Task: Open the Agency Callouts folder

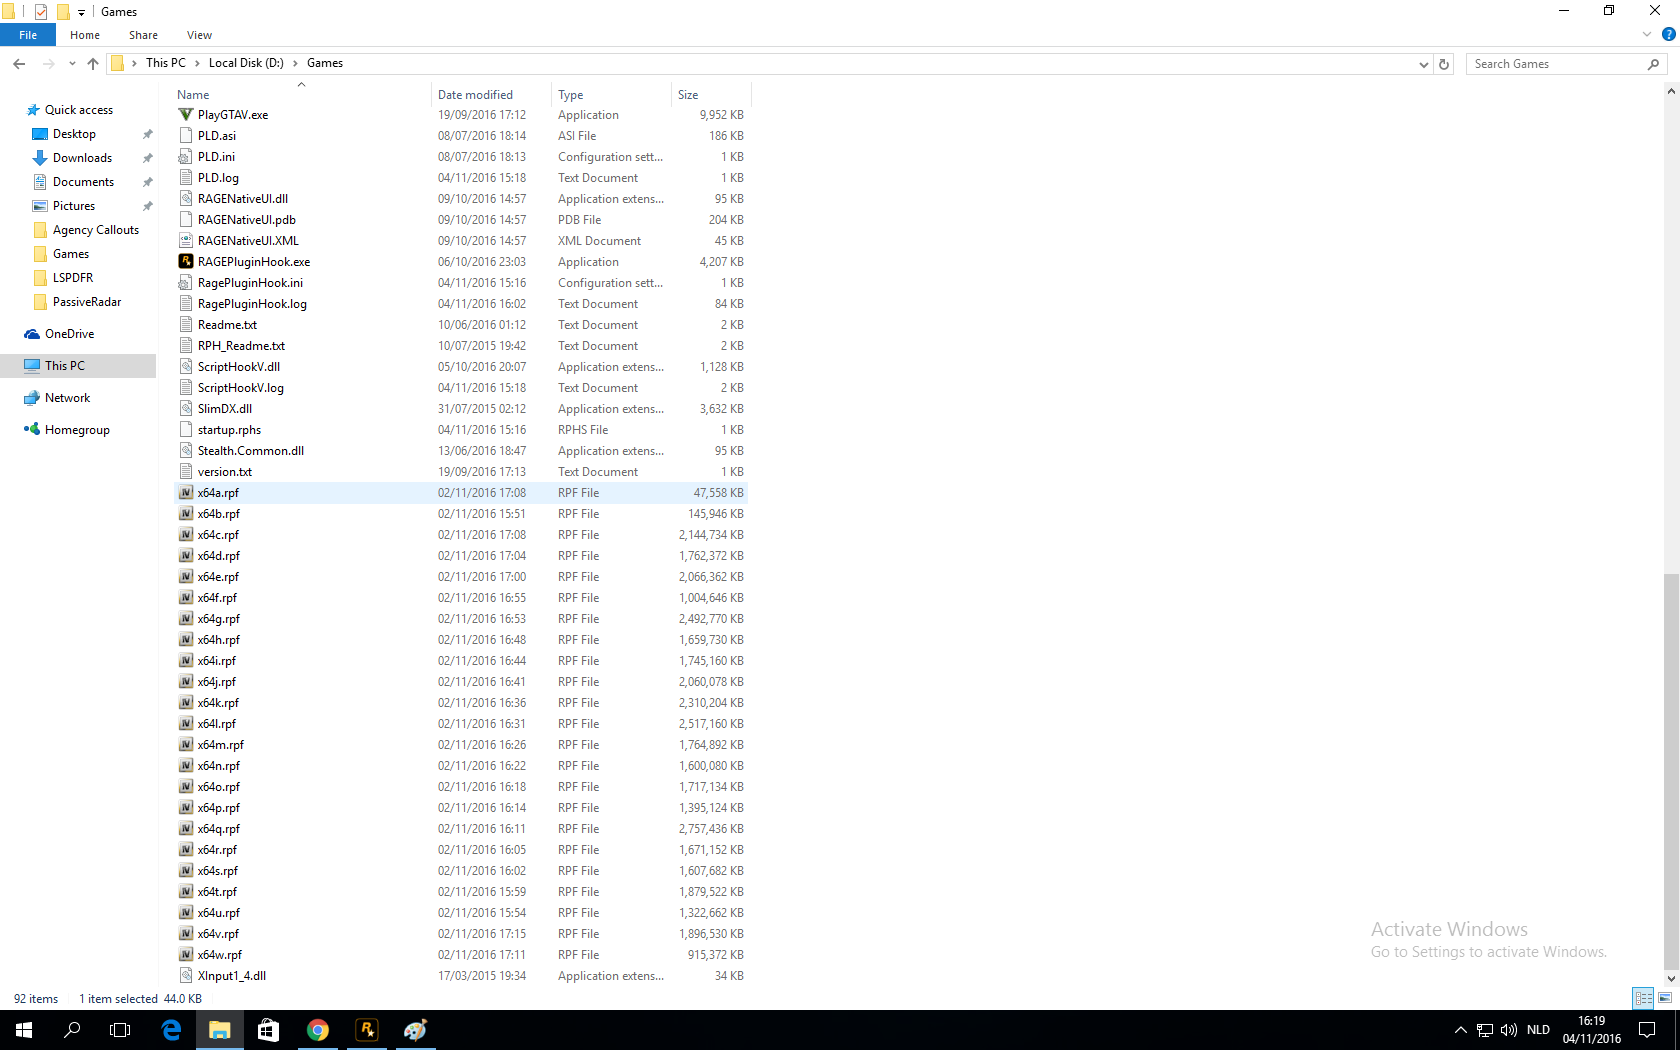Action: click(x=96, y=230)
